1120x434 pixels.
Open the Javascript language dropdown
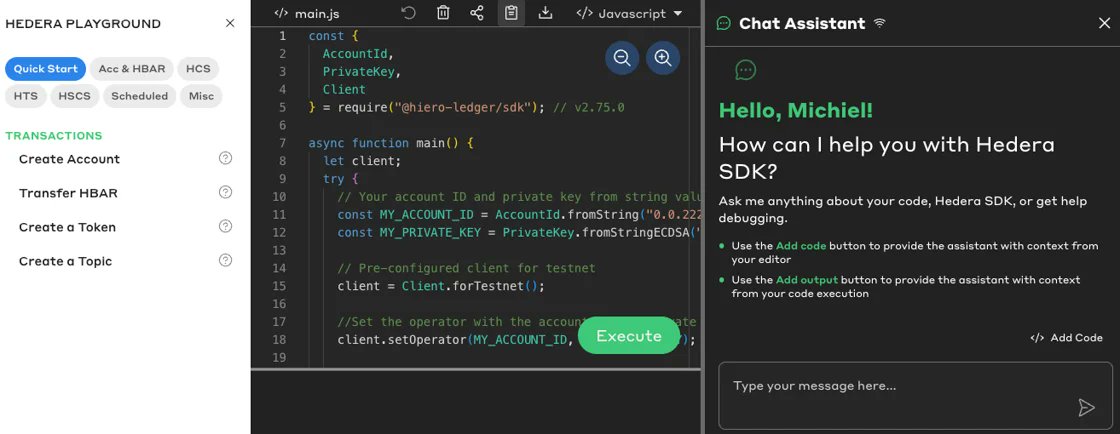coord(629,13)
